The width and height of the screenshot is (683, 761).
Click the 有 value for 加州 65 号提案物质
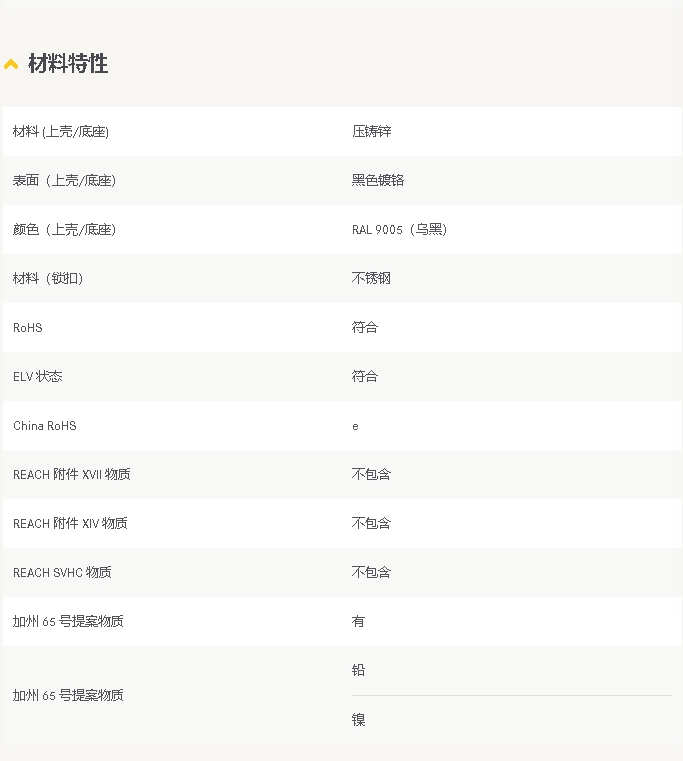pos(358,622)
